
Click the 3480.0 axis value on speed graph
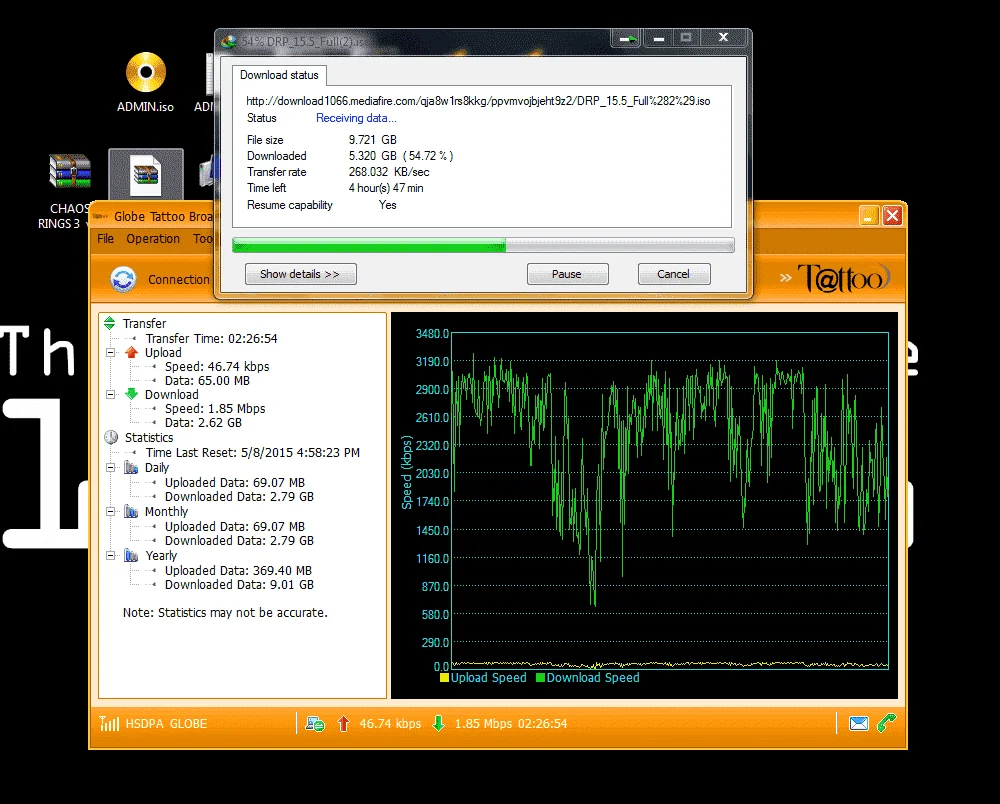[432, 333]
